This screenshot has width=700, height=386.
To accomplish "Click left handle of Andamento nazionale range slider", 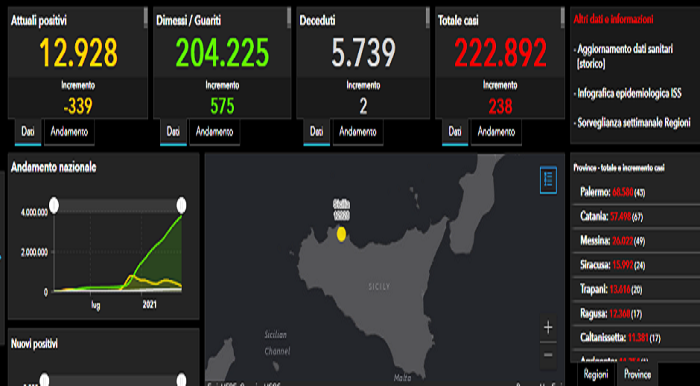I will click(x=54, y=206).
